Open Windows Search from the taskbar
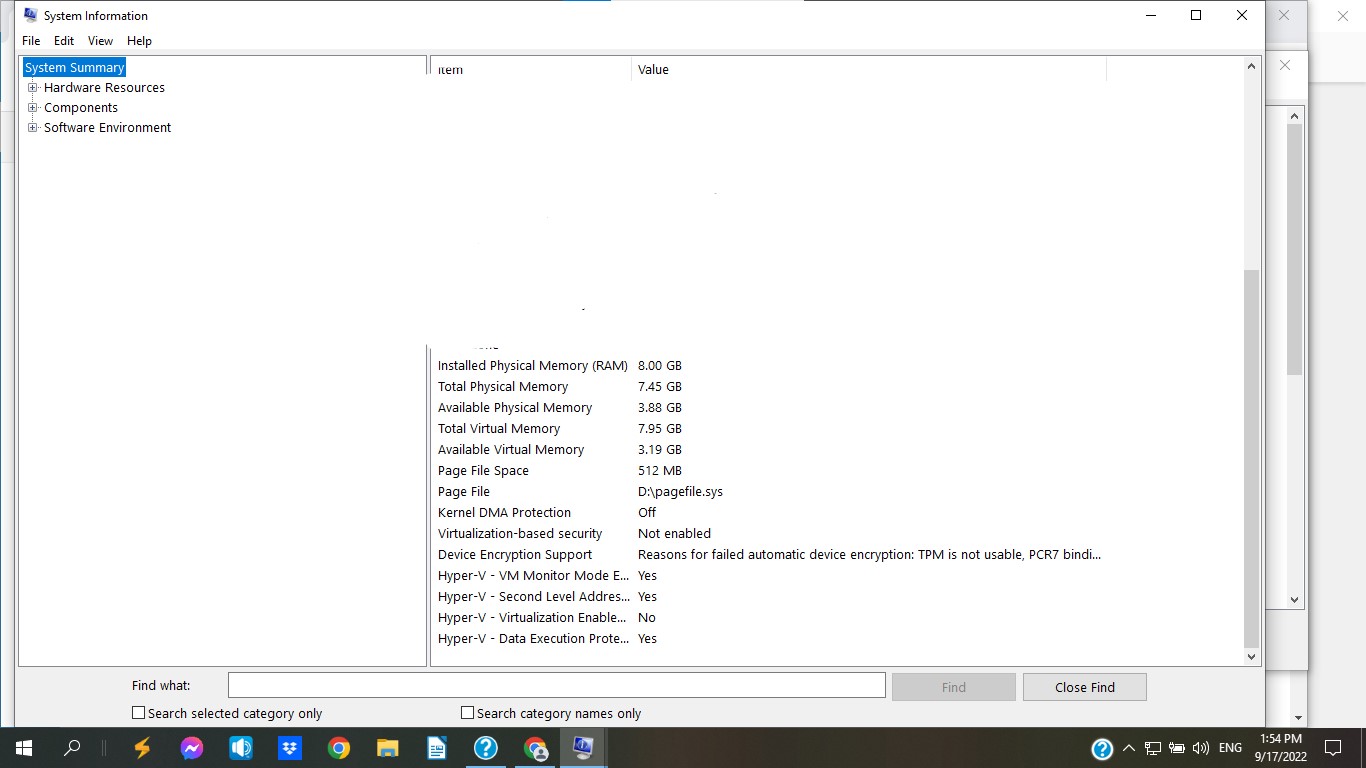 coord(73,747)
